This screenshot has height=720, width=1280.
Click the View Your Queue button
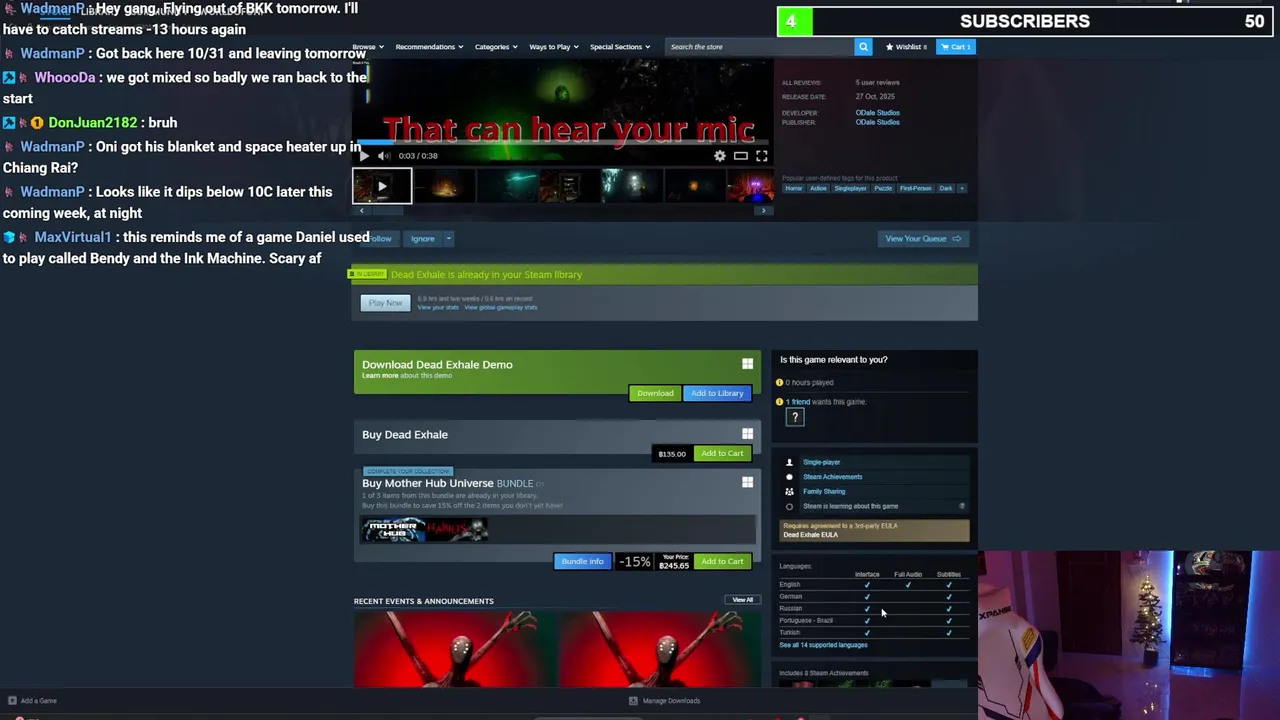(x=923, y=239)
